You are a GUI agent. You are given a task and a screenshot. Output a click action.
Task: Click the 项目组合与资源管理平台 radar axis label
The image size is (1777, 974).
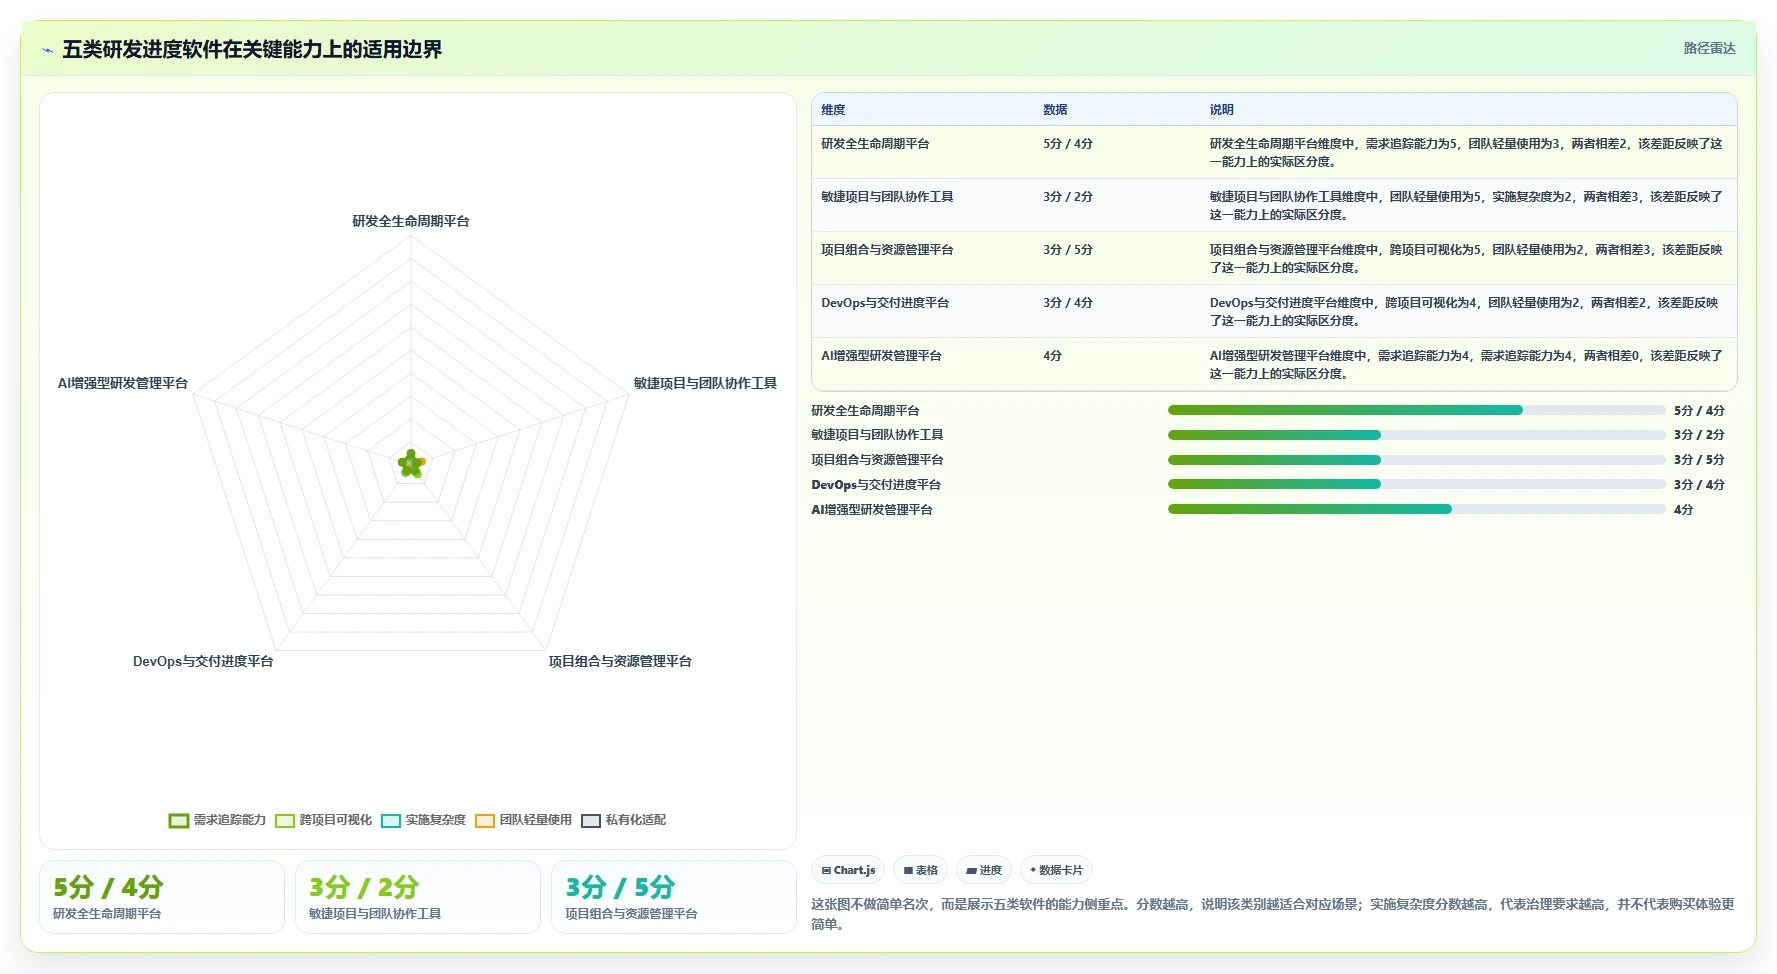[x=620, y=661]
